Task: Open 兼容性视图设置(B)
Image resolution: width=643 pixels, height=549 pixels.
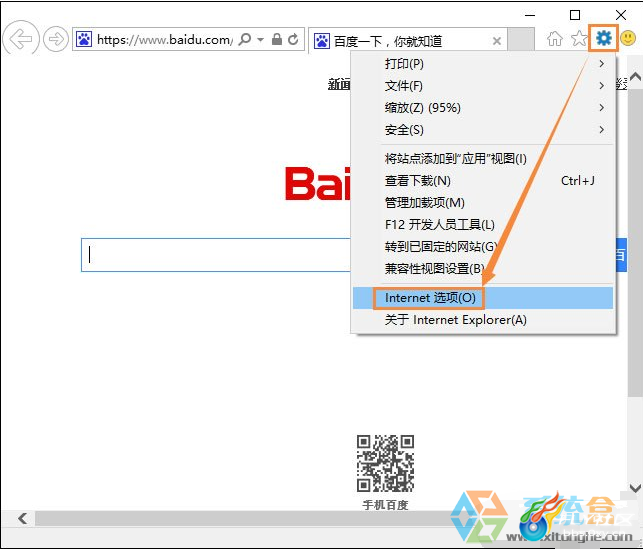Action: [x=483, y=269]
